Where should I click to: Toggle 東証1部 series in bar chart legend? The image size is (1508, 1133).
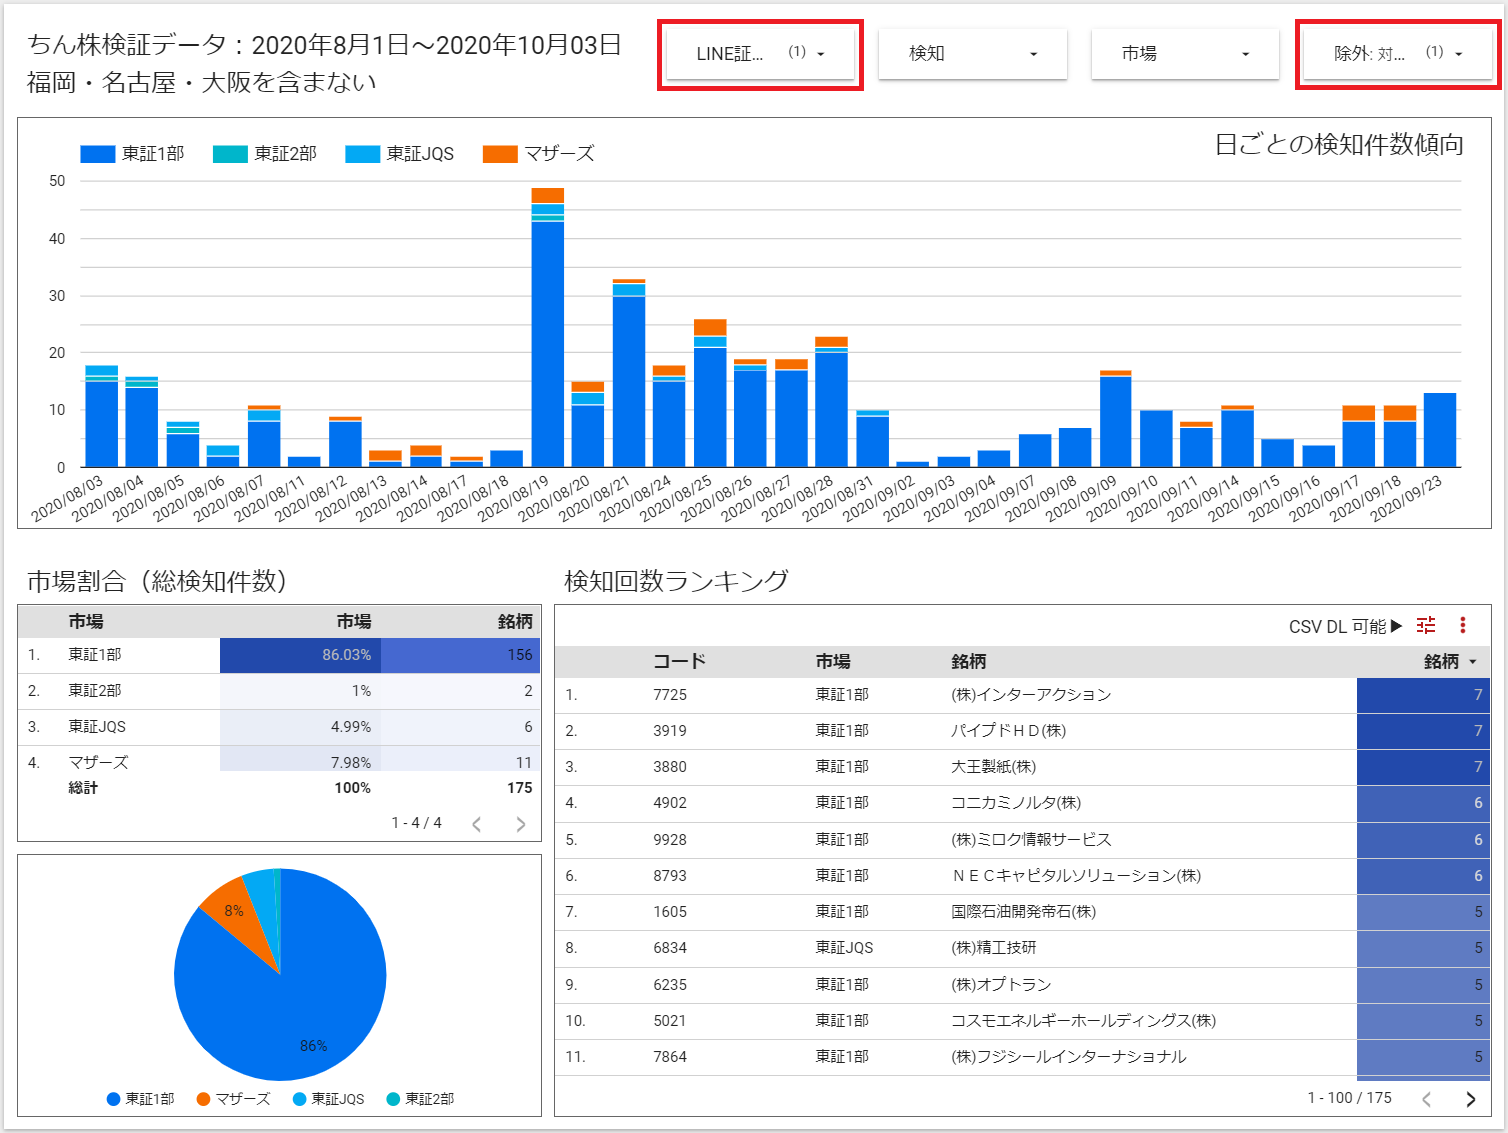[133, 154]
